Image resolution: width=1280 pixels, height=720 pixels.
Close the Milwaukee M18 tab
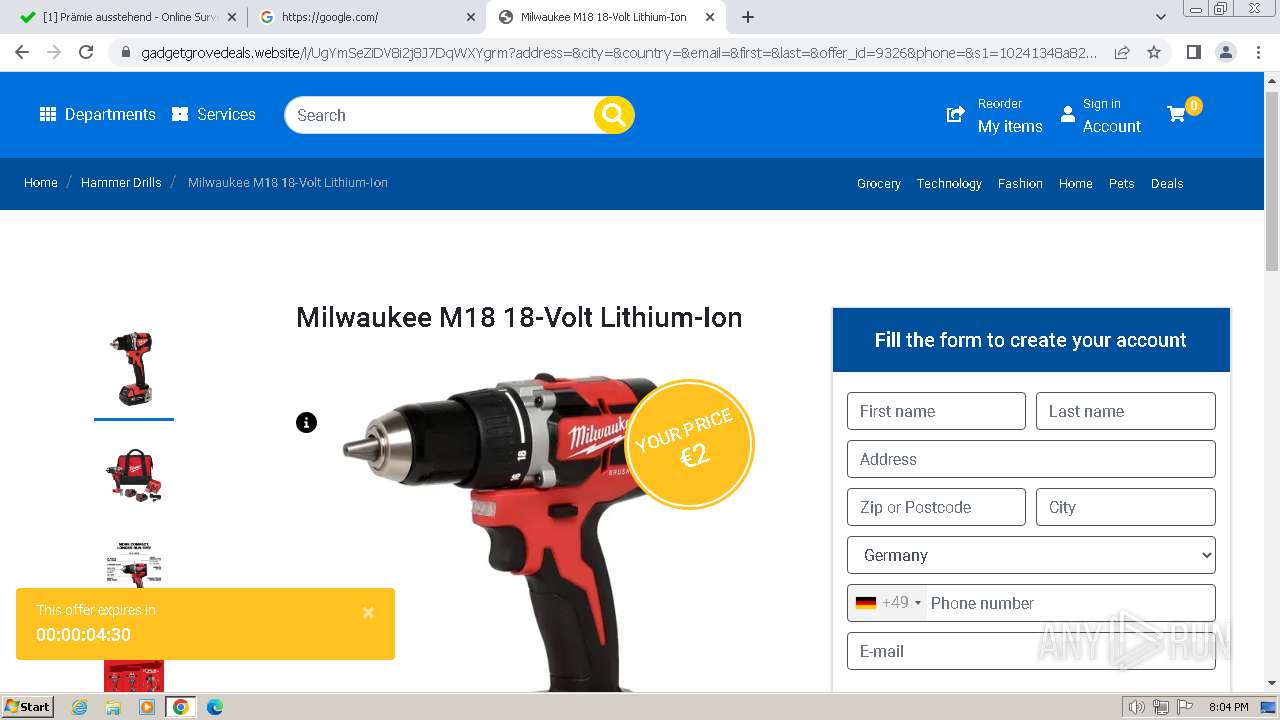coord(710,17)
